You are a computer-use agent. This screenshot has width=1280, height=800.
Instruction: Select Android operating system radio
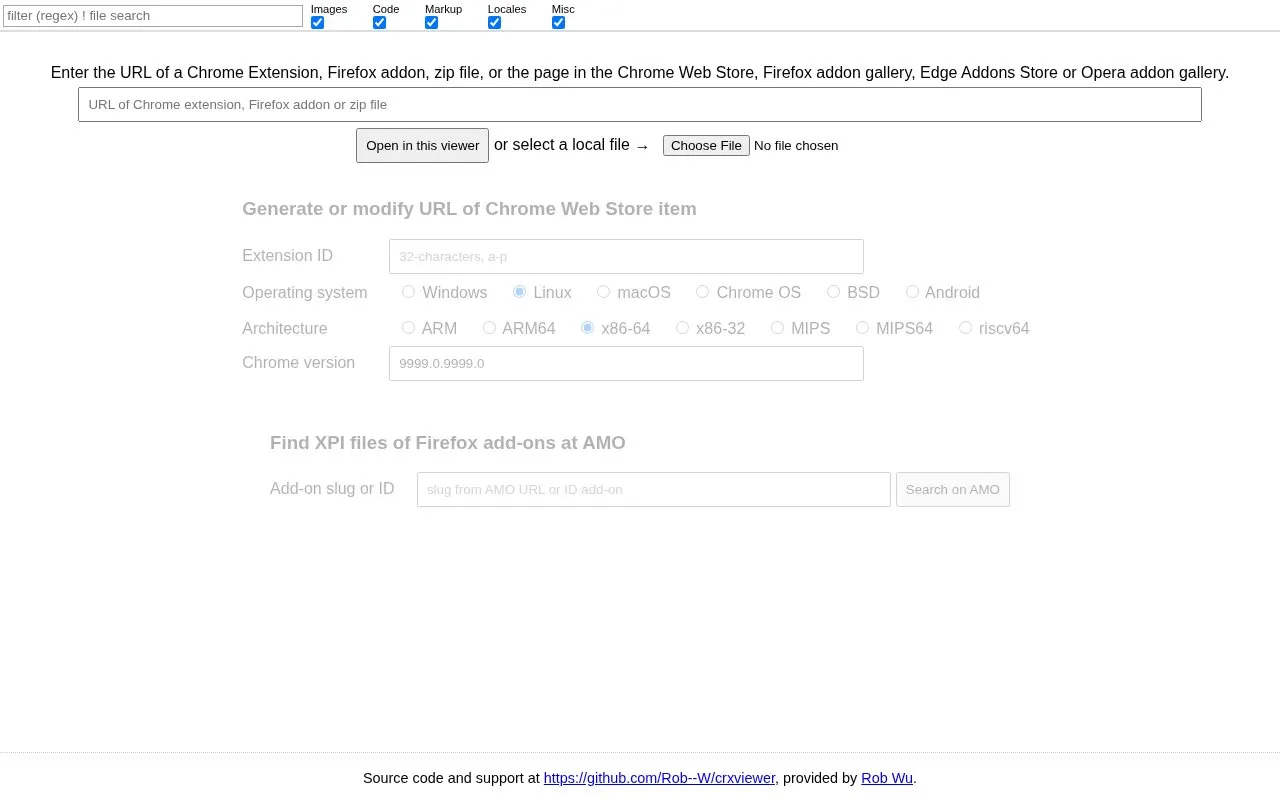point(912,292)
